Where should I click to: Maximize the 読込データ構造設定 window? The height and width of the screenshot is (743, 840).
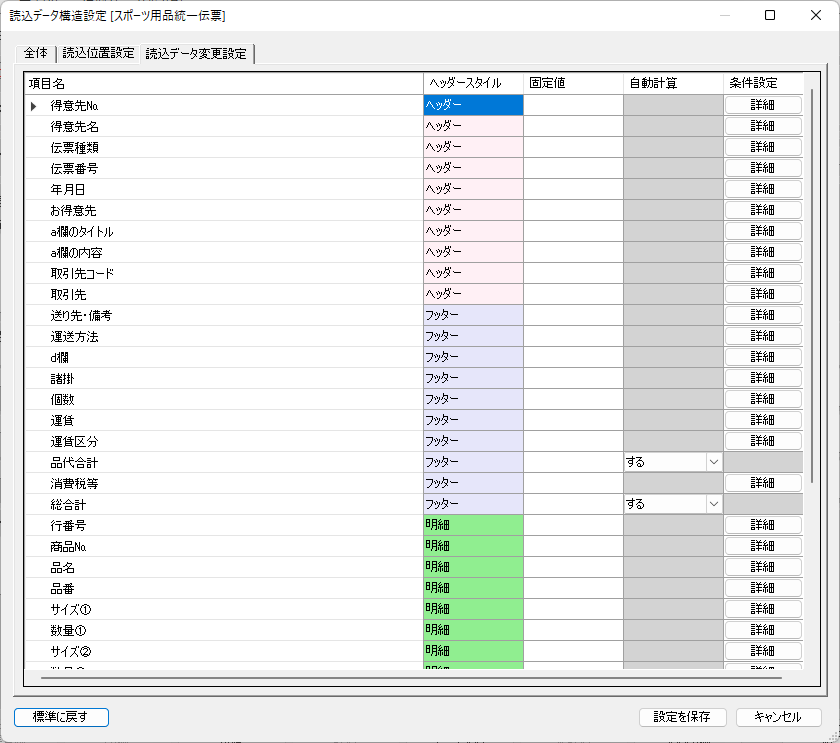pos(770,15)
